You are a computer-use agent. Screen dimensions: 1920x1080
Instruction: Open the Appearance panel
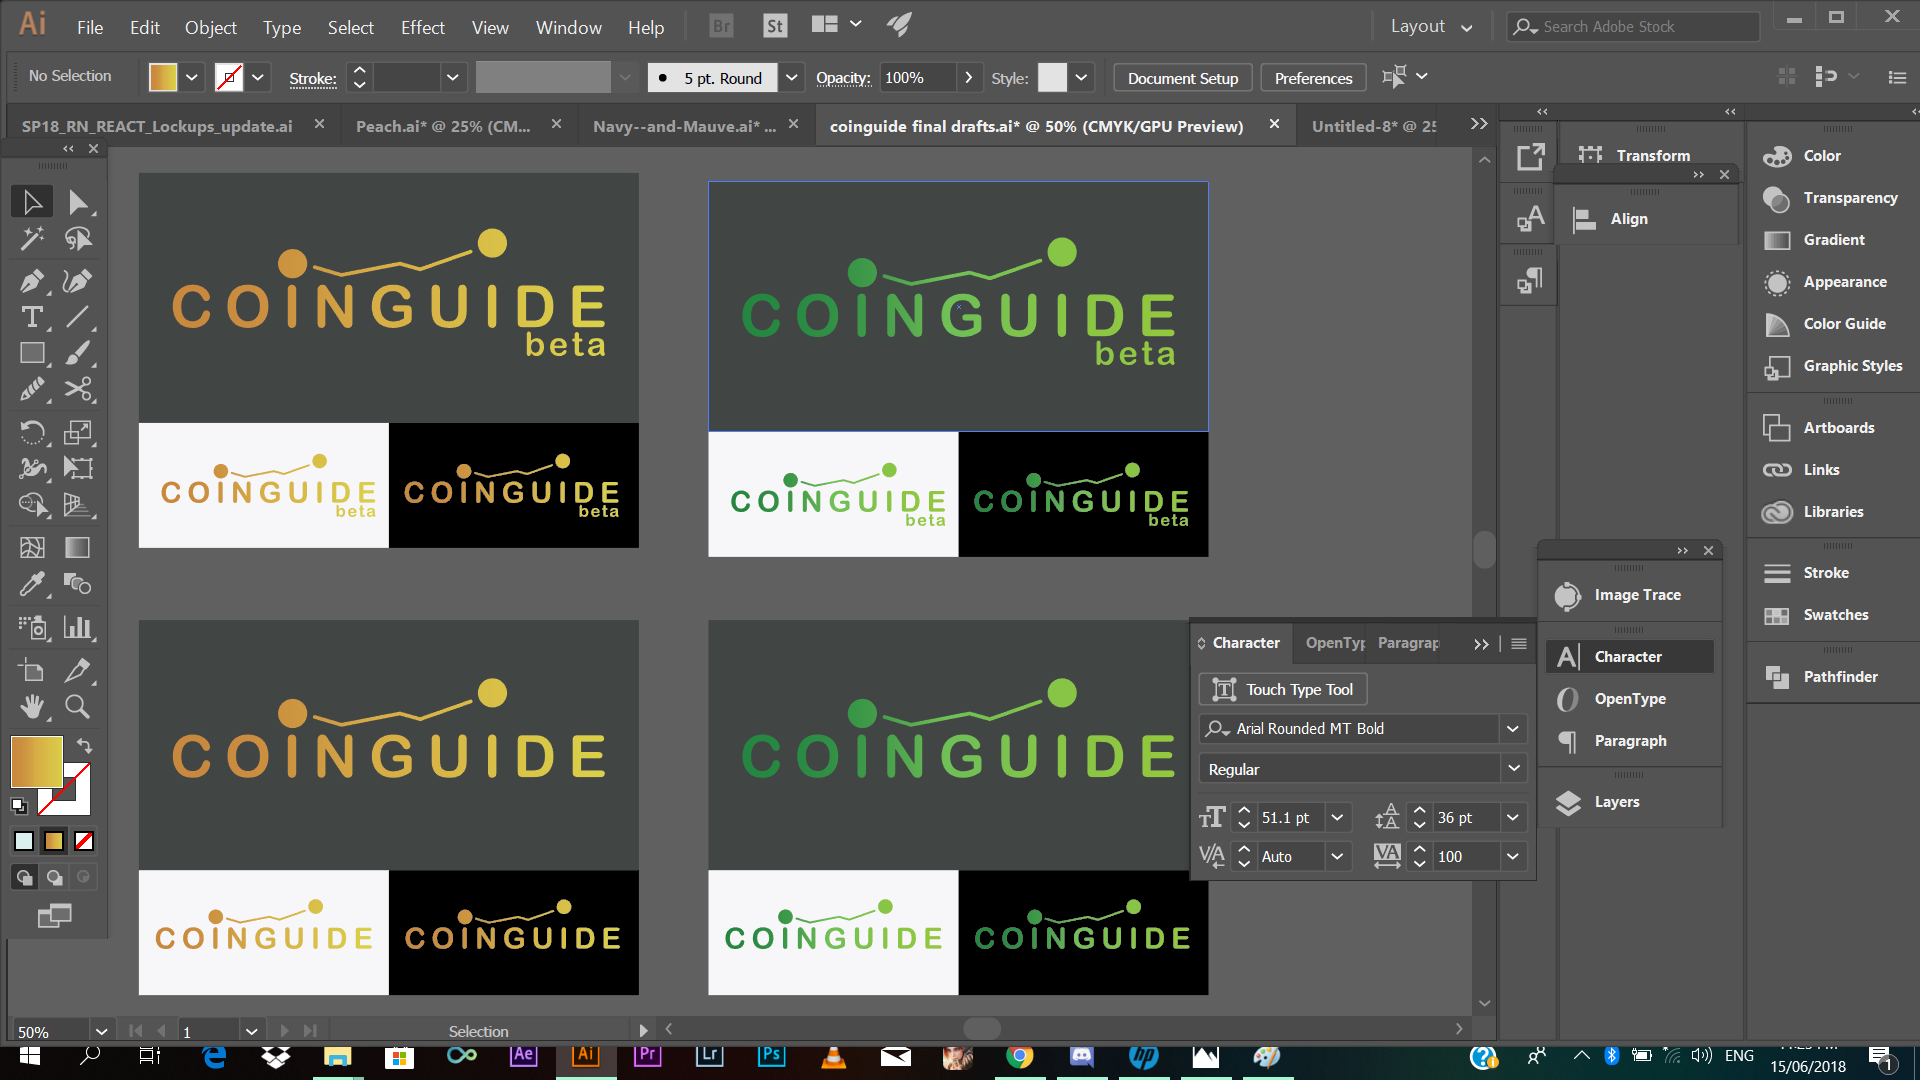coord(1845,282)
